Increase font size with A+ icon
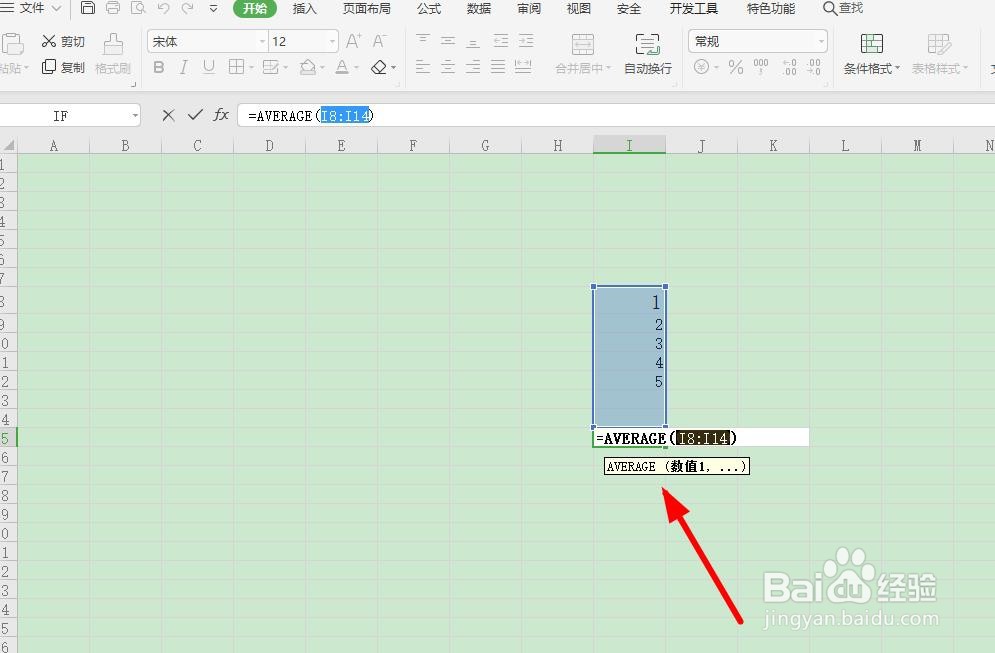Screen dimensions: 995x653 (354, 41)
